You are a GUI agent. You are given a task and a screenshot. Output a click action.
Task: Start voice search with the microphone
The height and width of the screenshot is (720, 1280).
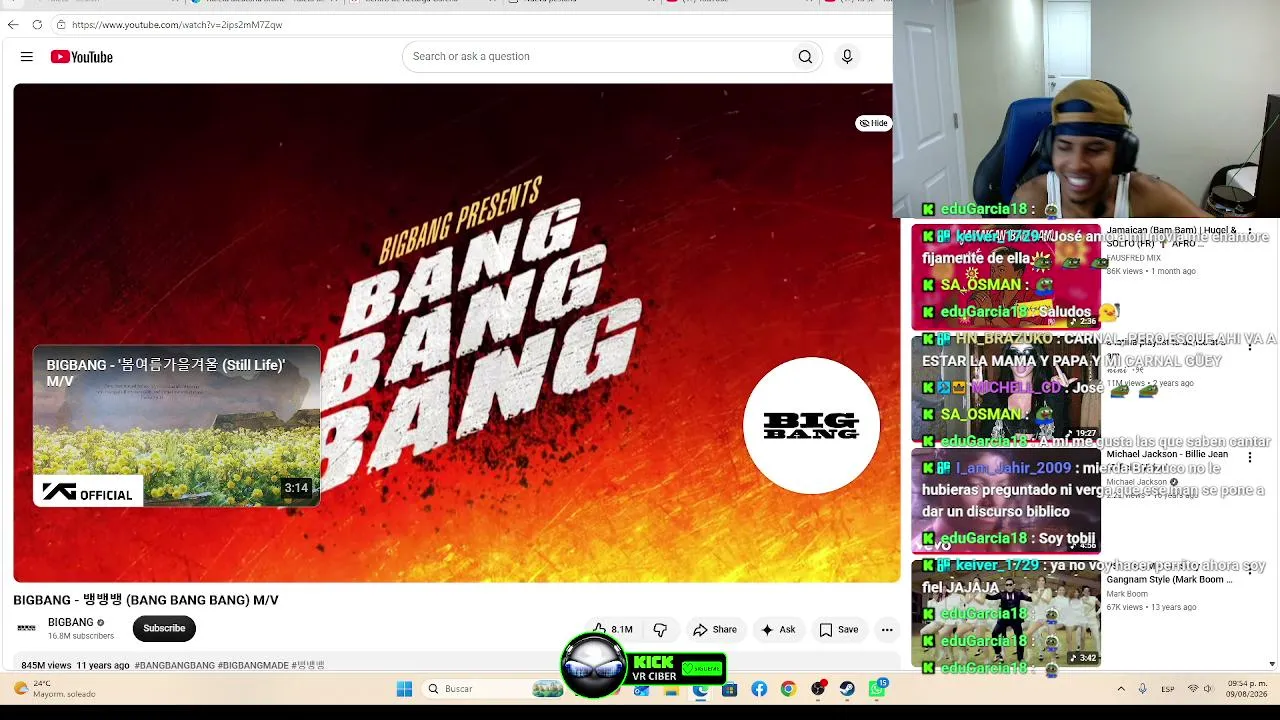847,57
